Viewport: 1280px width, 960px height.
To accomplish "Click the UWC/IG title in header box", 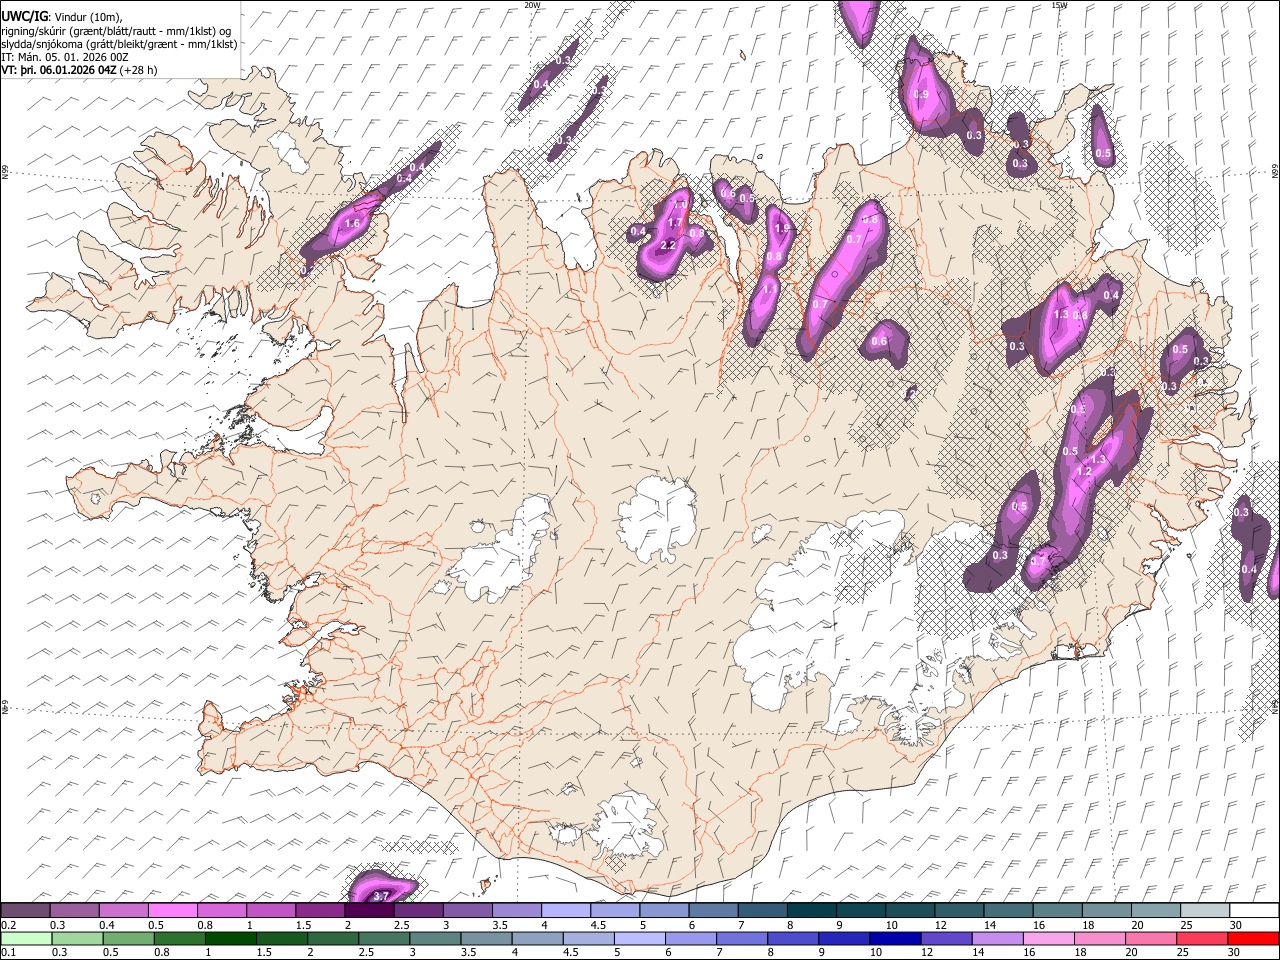I will point(24,17).
